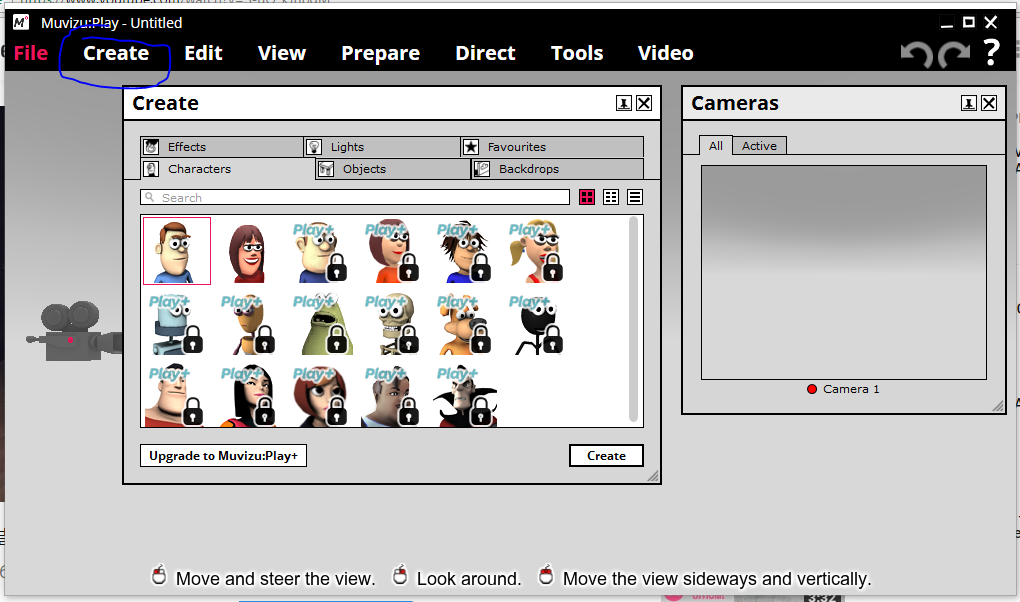This screenshot has width=1020, height=602.
Task: Select locked grey-haired man character
Action: click(x=392, y=396)
